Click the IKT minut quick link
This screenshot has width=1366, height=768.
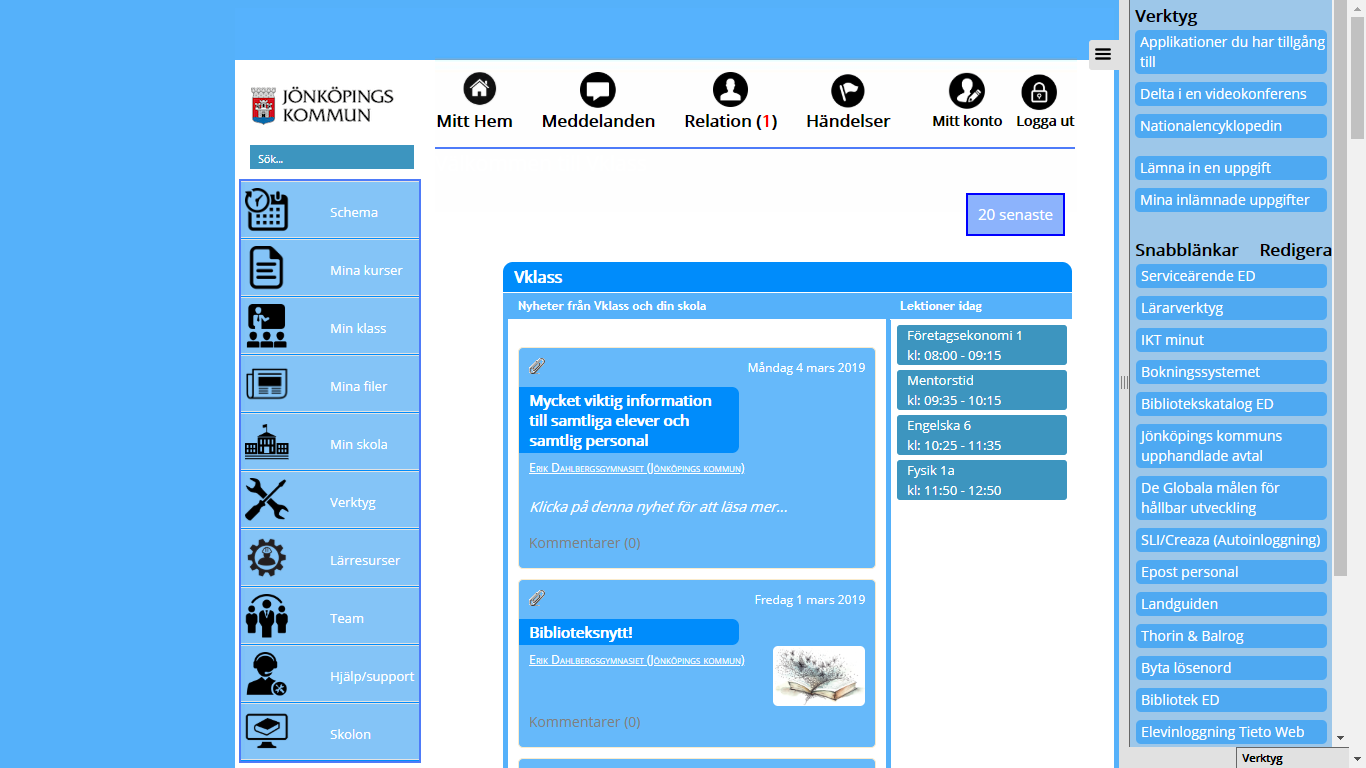coord(1231,340)
